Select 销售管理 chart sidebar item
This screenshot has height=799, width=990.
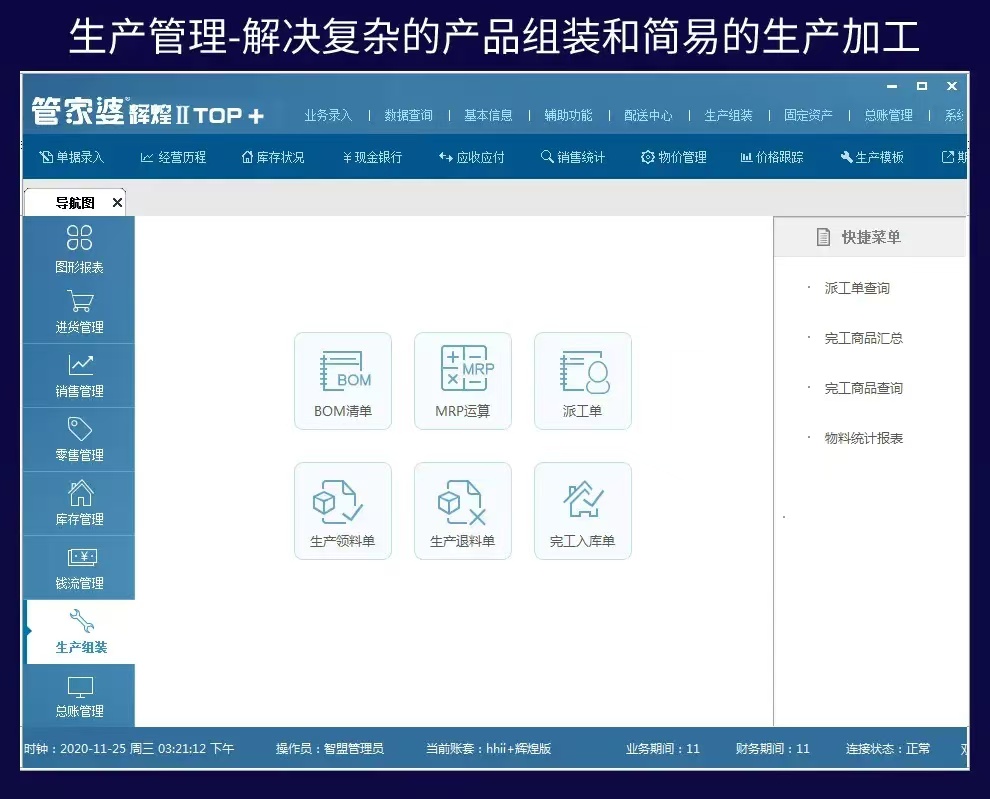point(79,376)
